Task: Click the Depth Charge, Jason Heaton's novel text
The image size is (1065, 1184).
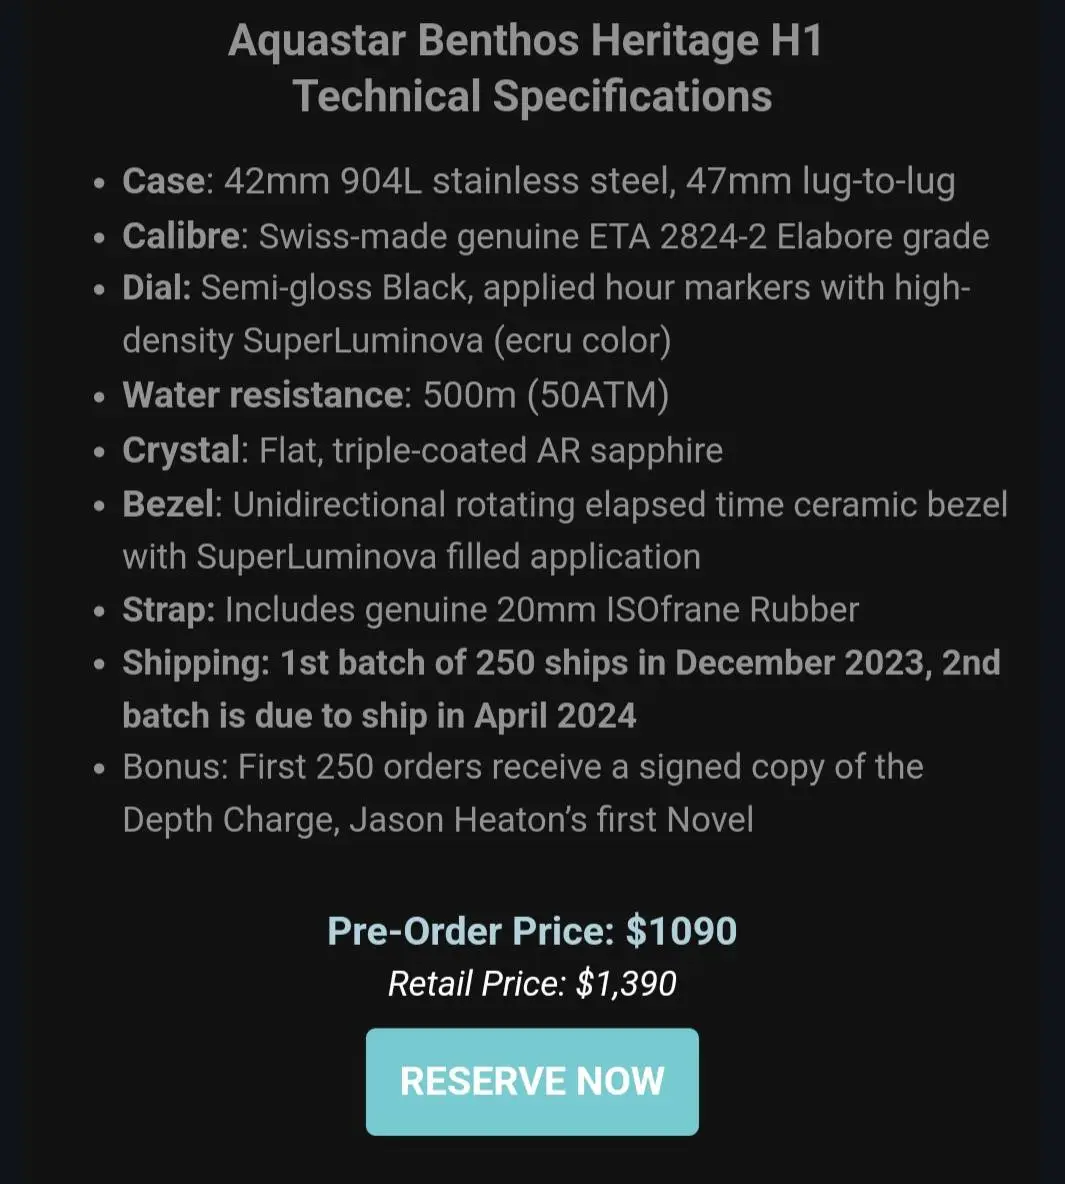Action: click(437, 820)
